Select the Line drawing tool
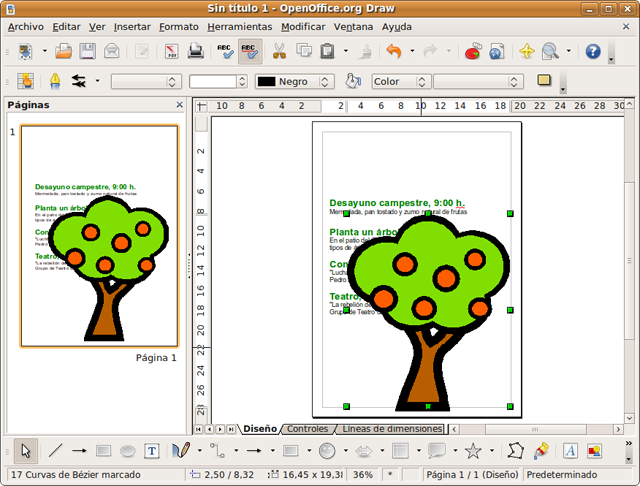This screenshot has height=486, width=640. (x=55, y=451)
